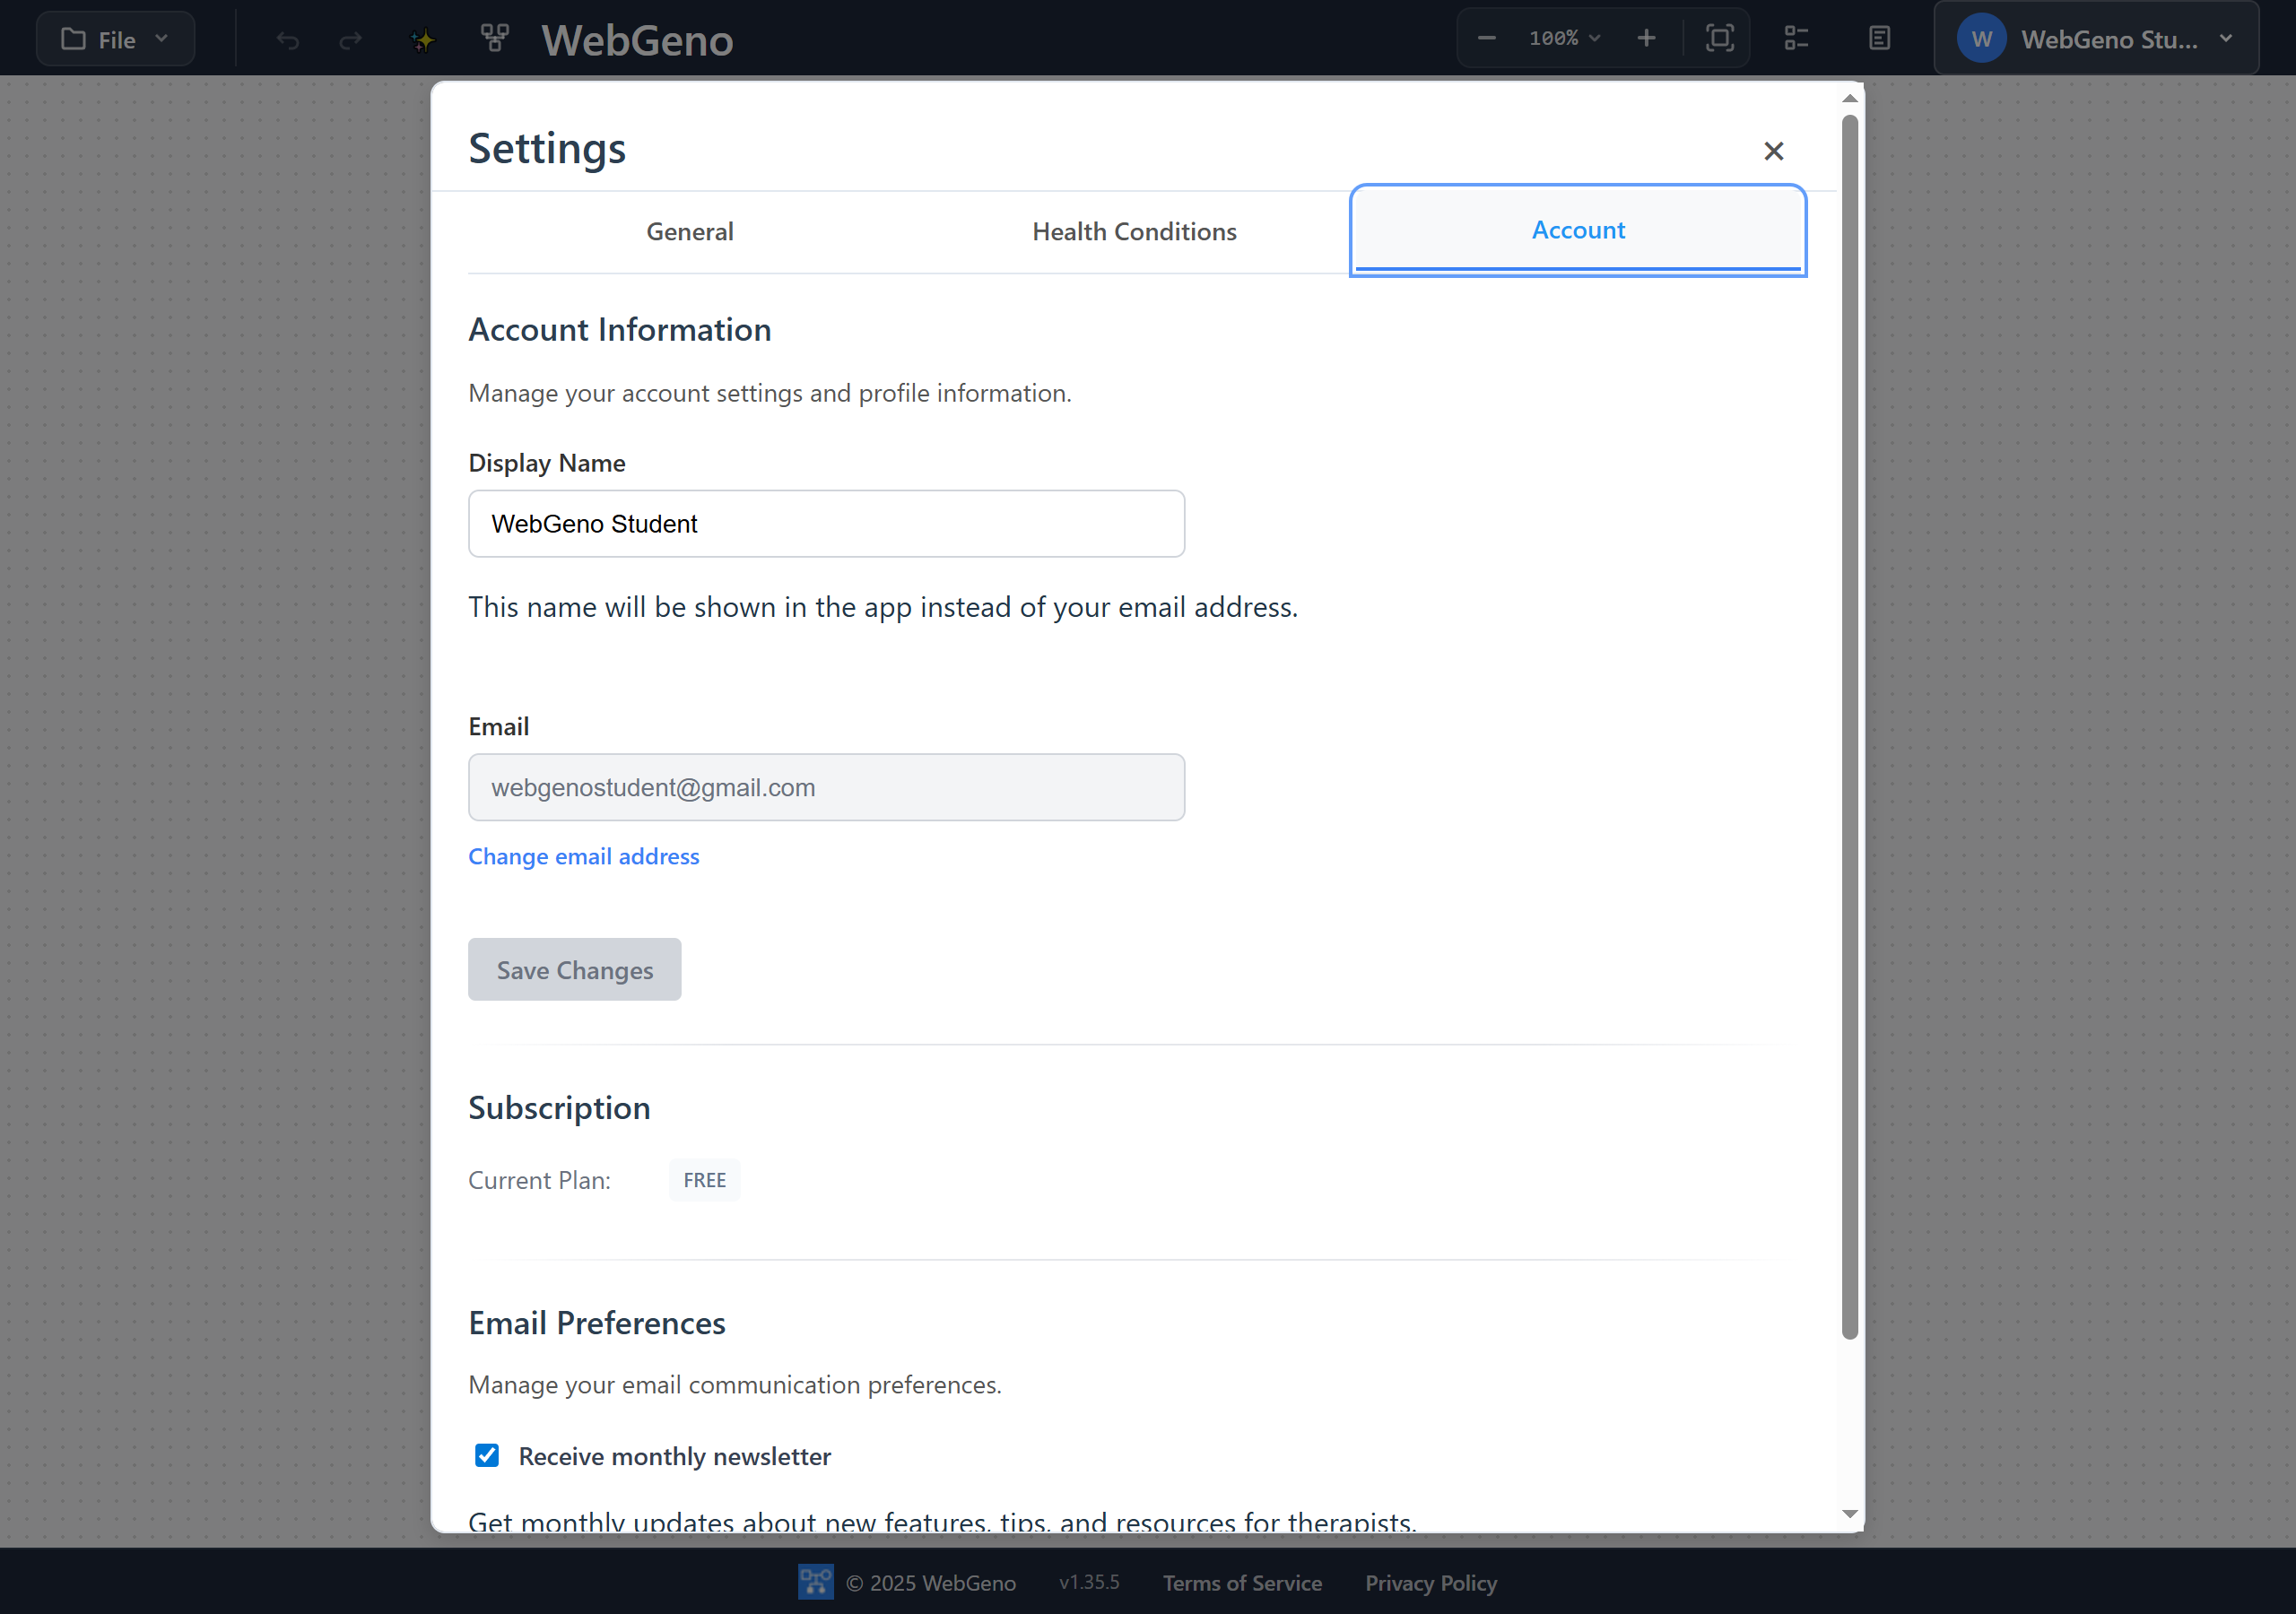
Task: Click the AI sparkle star icon
Action: 423,40
